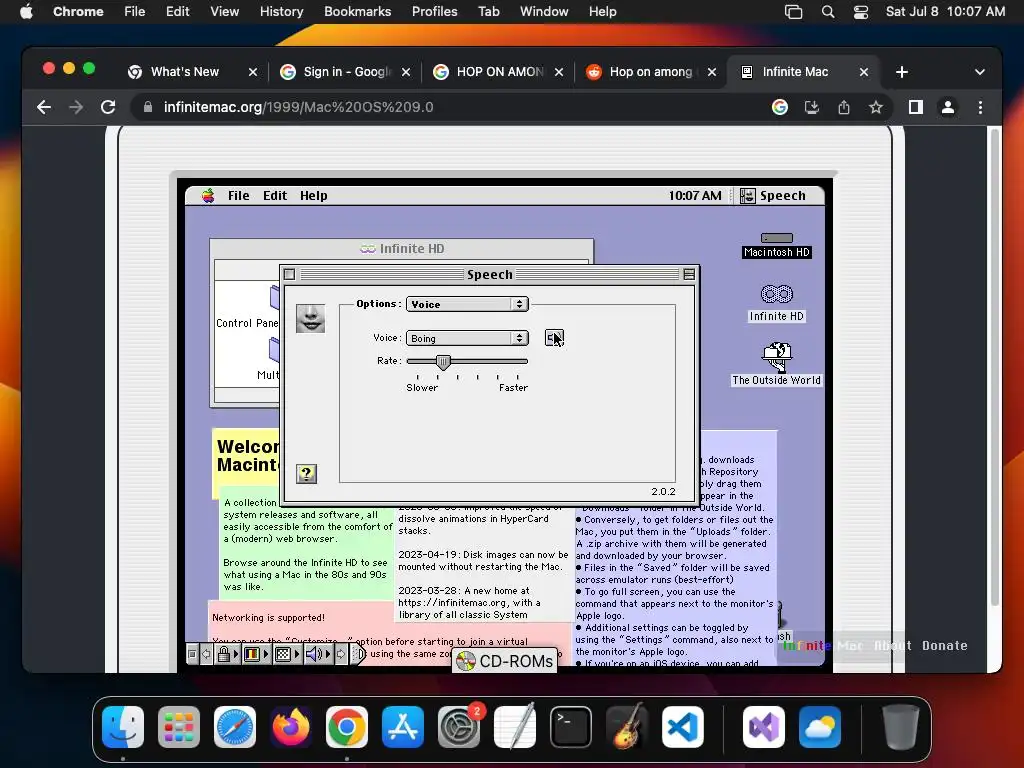Open Chrome three-dot menu
Image resolution: width=1024 pixels, height=768 pixels.
tap(980, 107)
